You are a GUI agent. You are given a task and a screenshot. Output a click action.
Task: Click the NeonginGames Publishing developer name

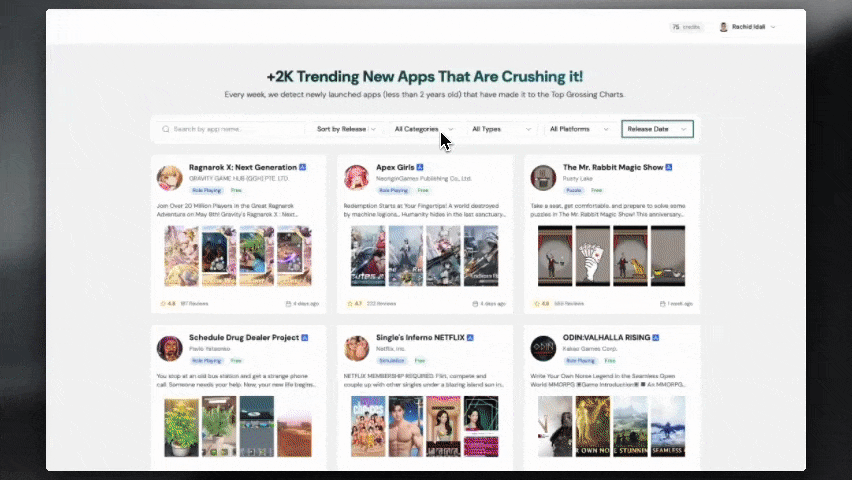424,179
